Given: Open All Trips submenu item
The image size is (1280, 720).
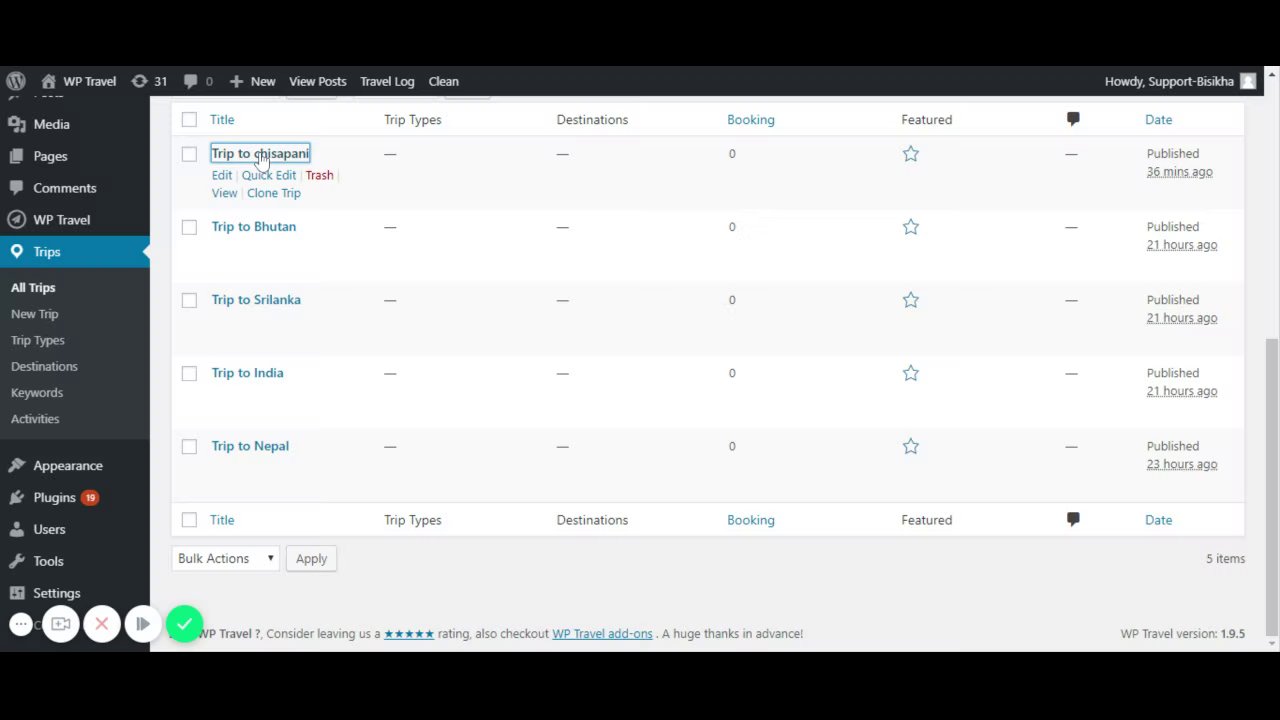Looking at the screenshot, I should (33, 288).
